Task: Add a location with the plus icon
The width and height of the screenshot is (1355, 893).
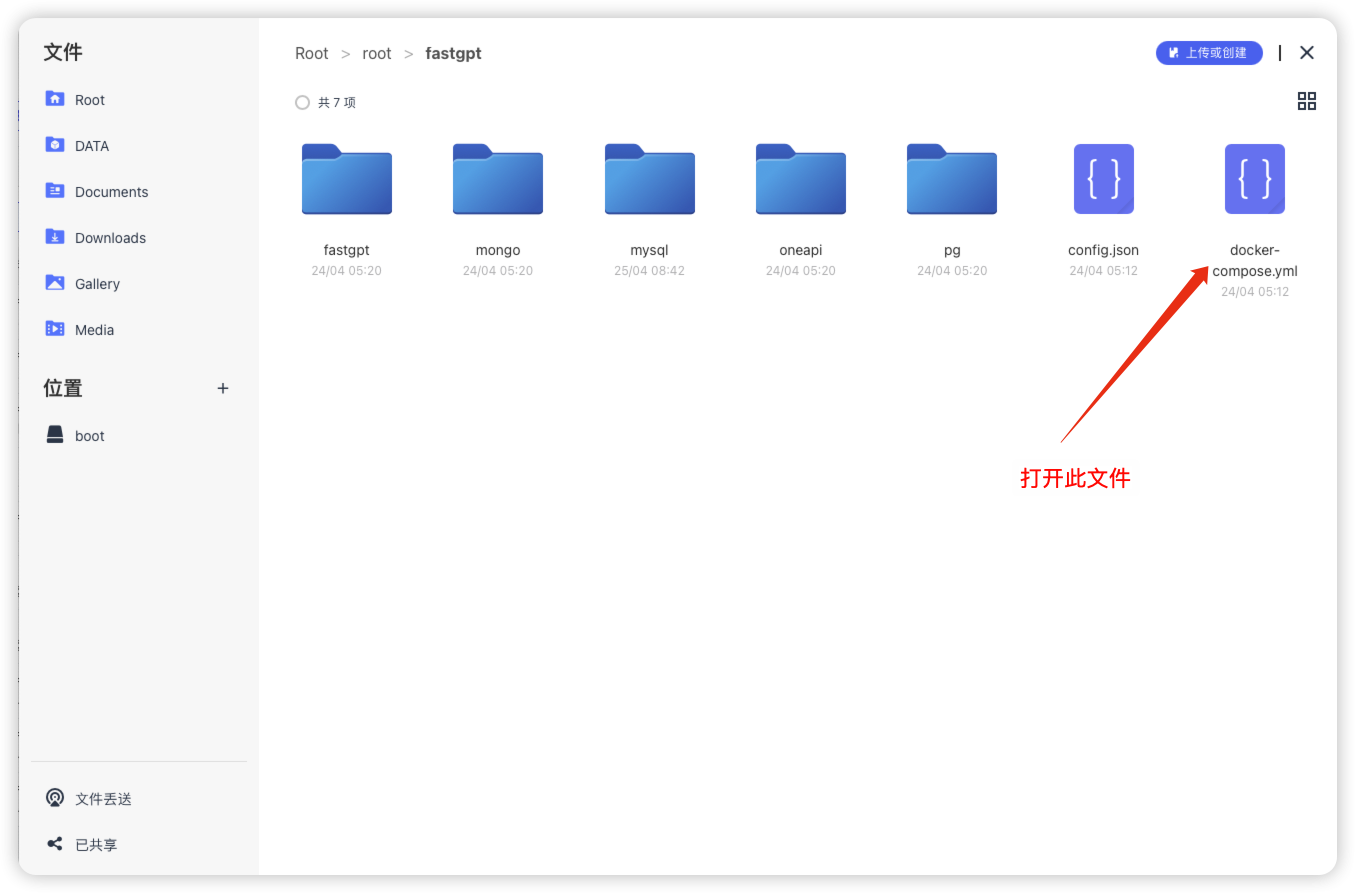Action: coord(223,388)
